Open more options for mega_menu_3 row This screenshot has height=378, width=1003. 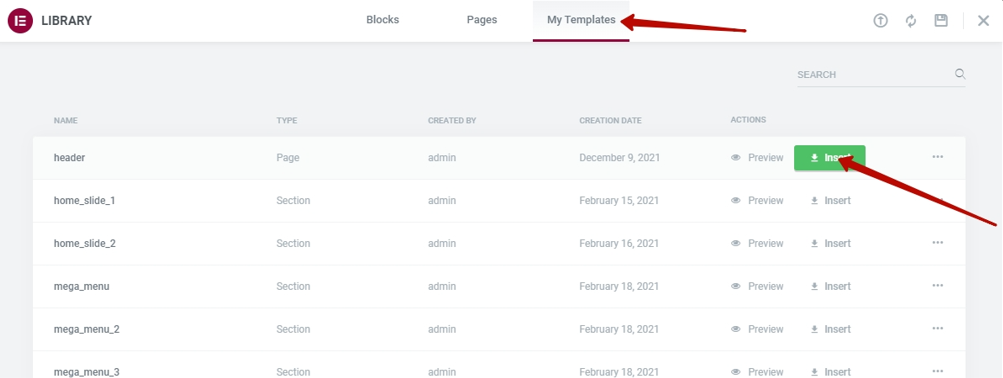pyautogui.click(x=938, y=371)
